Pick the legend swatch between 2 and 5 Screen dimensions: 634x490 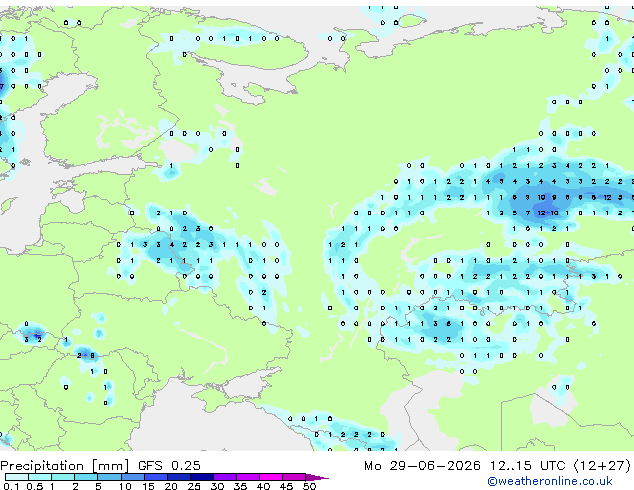(x=87, y=477)
